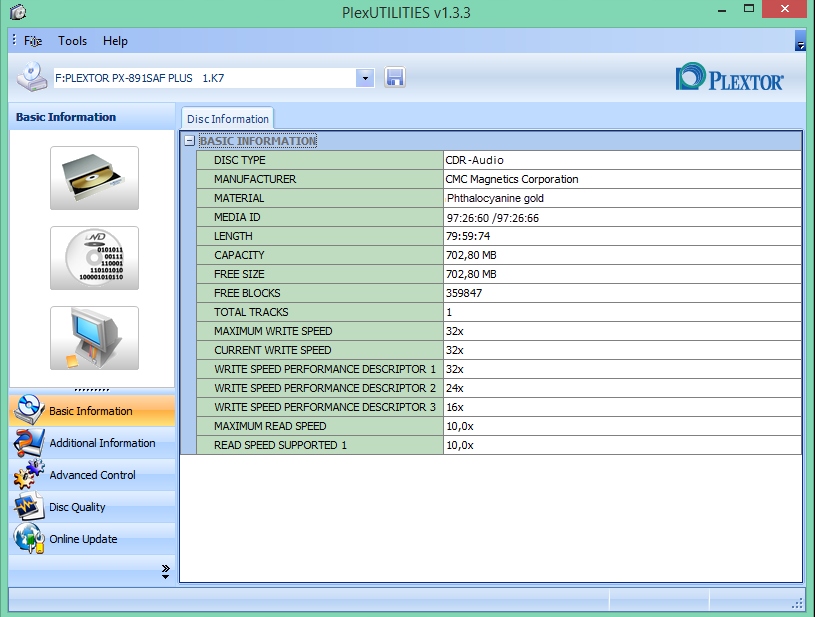Image resolution: width=815 pixels, height=617 pixels.
Task: Click the computer monitor icon in sidebar
Action: coord(94,338)
